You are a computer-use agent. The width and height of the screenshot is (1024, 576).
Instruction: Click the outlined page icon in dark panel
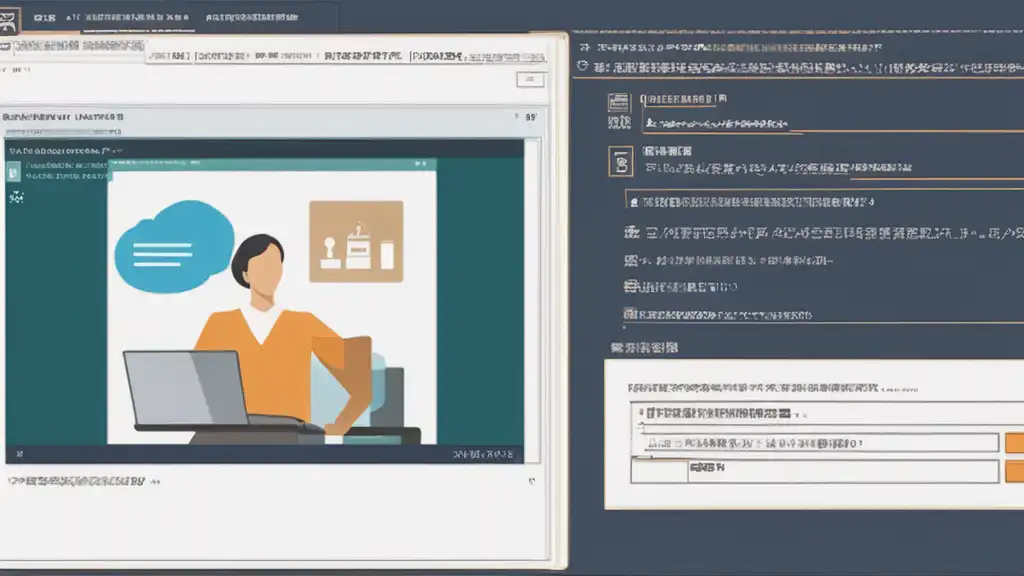click(620, 161)
